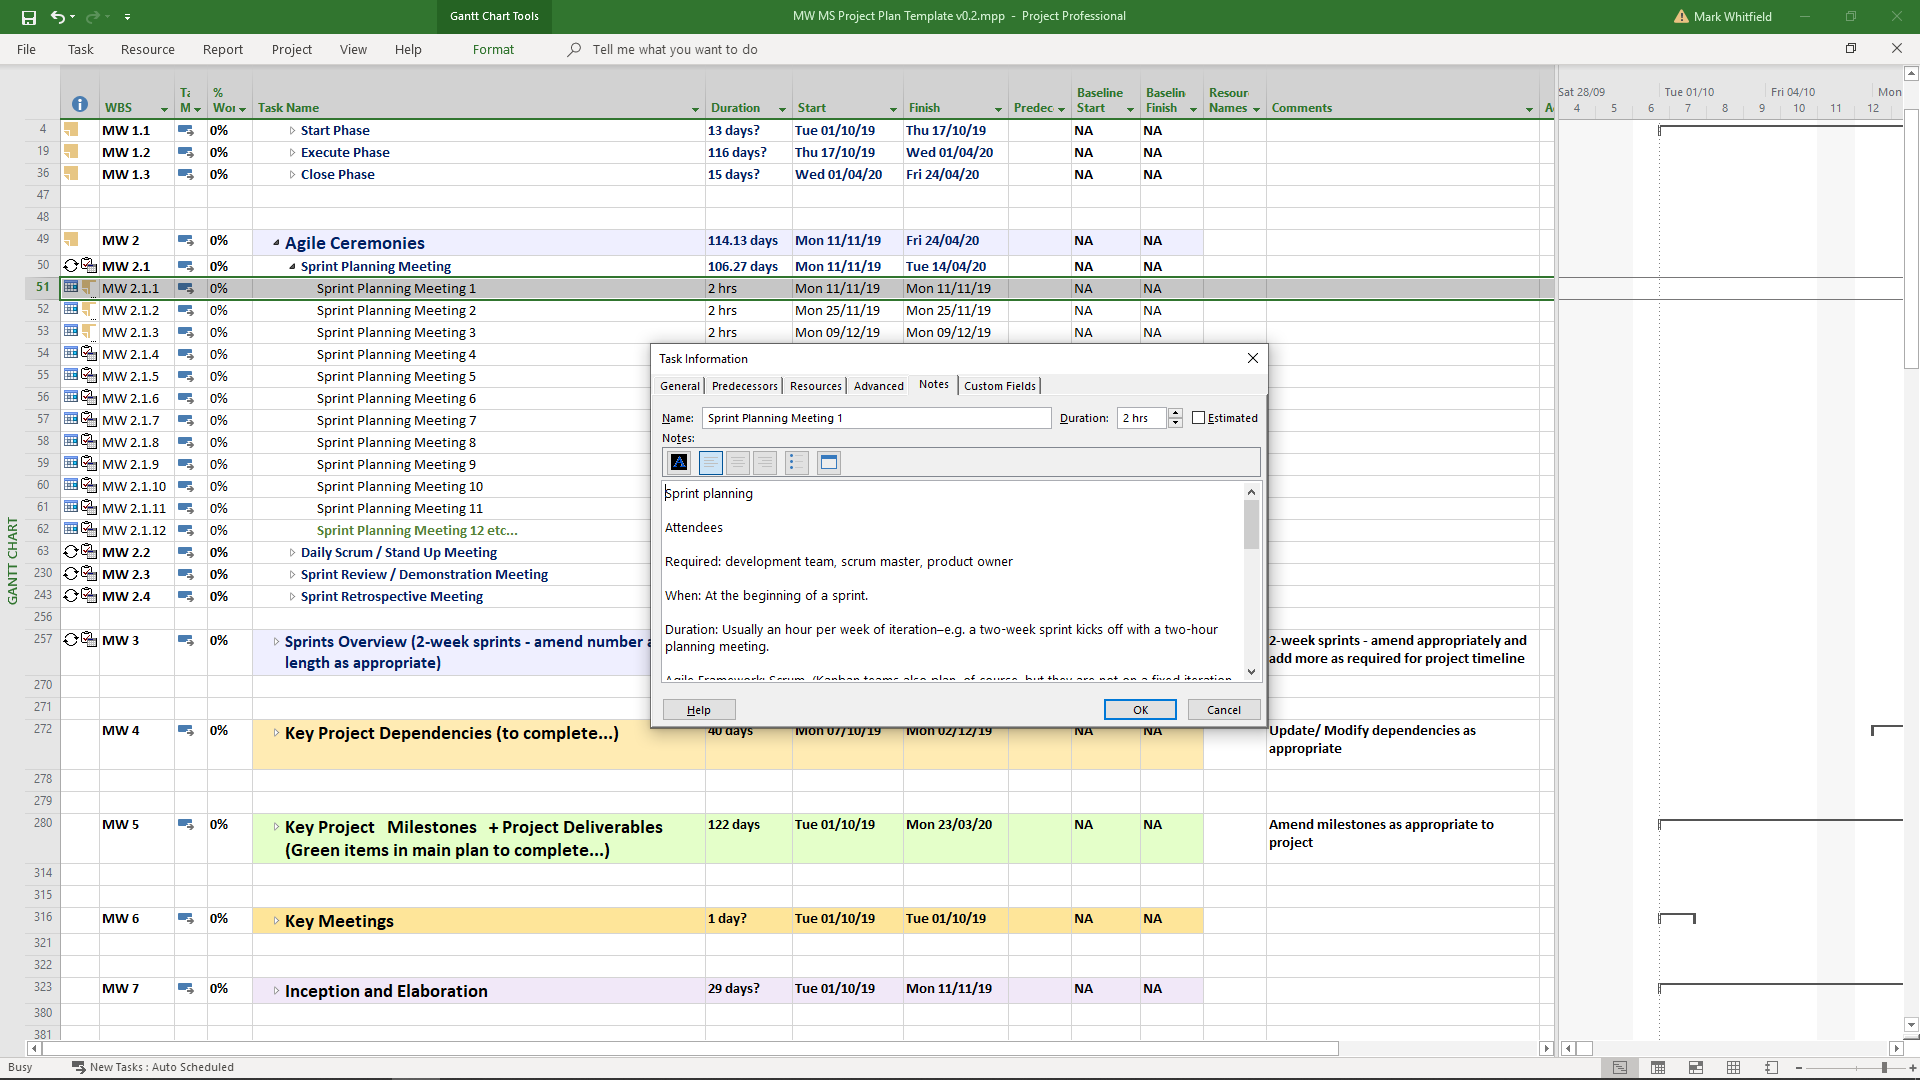The height and width of the screenshot is (1080, 1920).
Task: Switch to Task Usage view in status bar
Action: [1658, 1067]
